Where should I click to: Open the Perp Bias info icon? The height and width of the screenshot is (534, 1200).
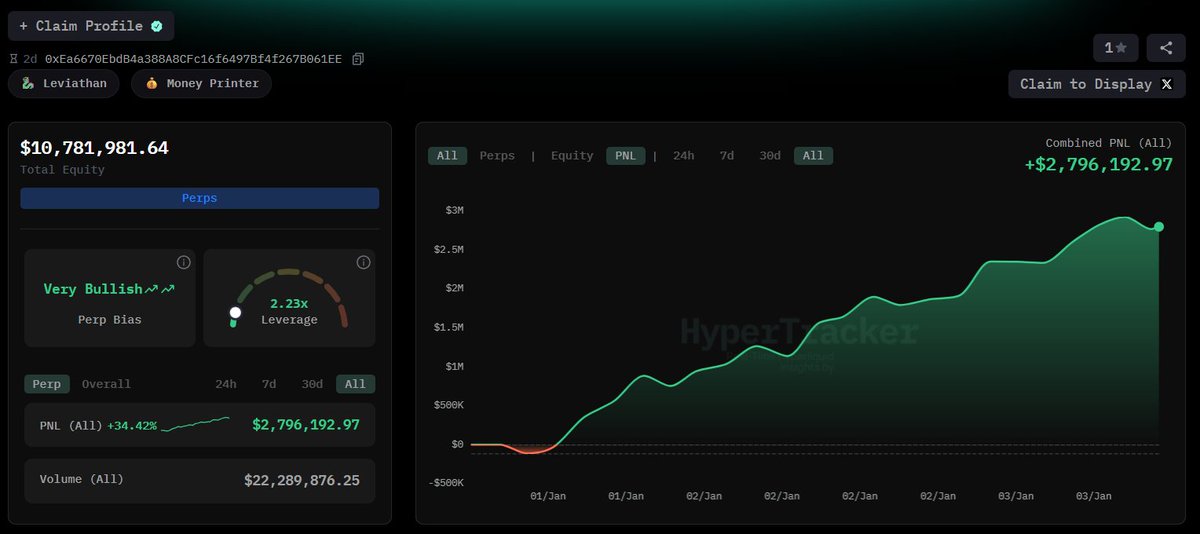(x=184, y=263)
